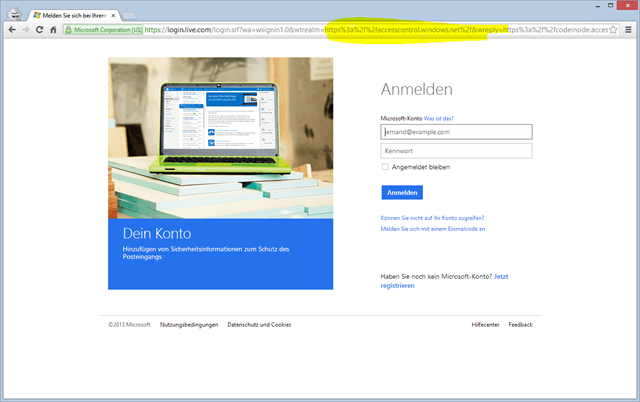
Task: Close the 'Melden Sie sich bei Ihrem' tab
Action: (113, 16)
